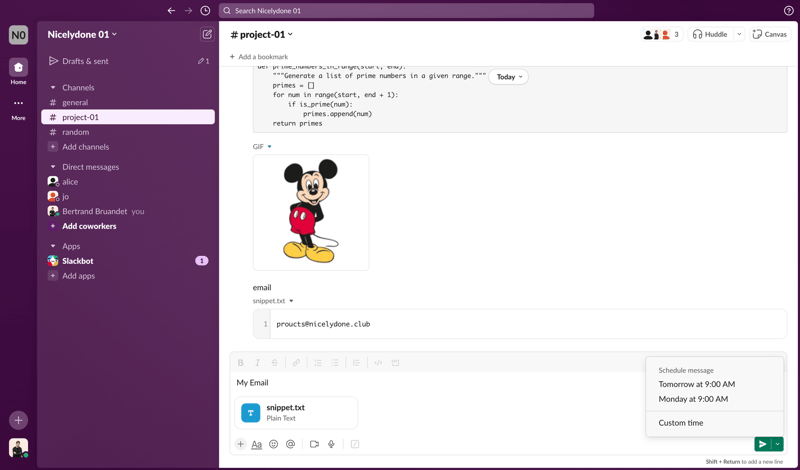Open the Huddle options chevron
The height and width of the screenshot is (470, 800).
point(739,34)
